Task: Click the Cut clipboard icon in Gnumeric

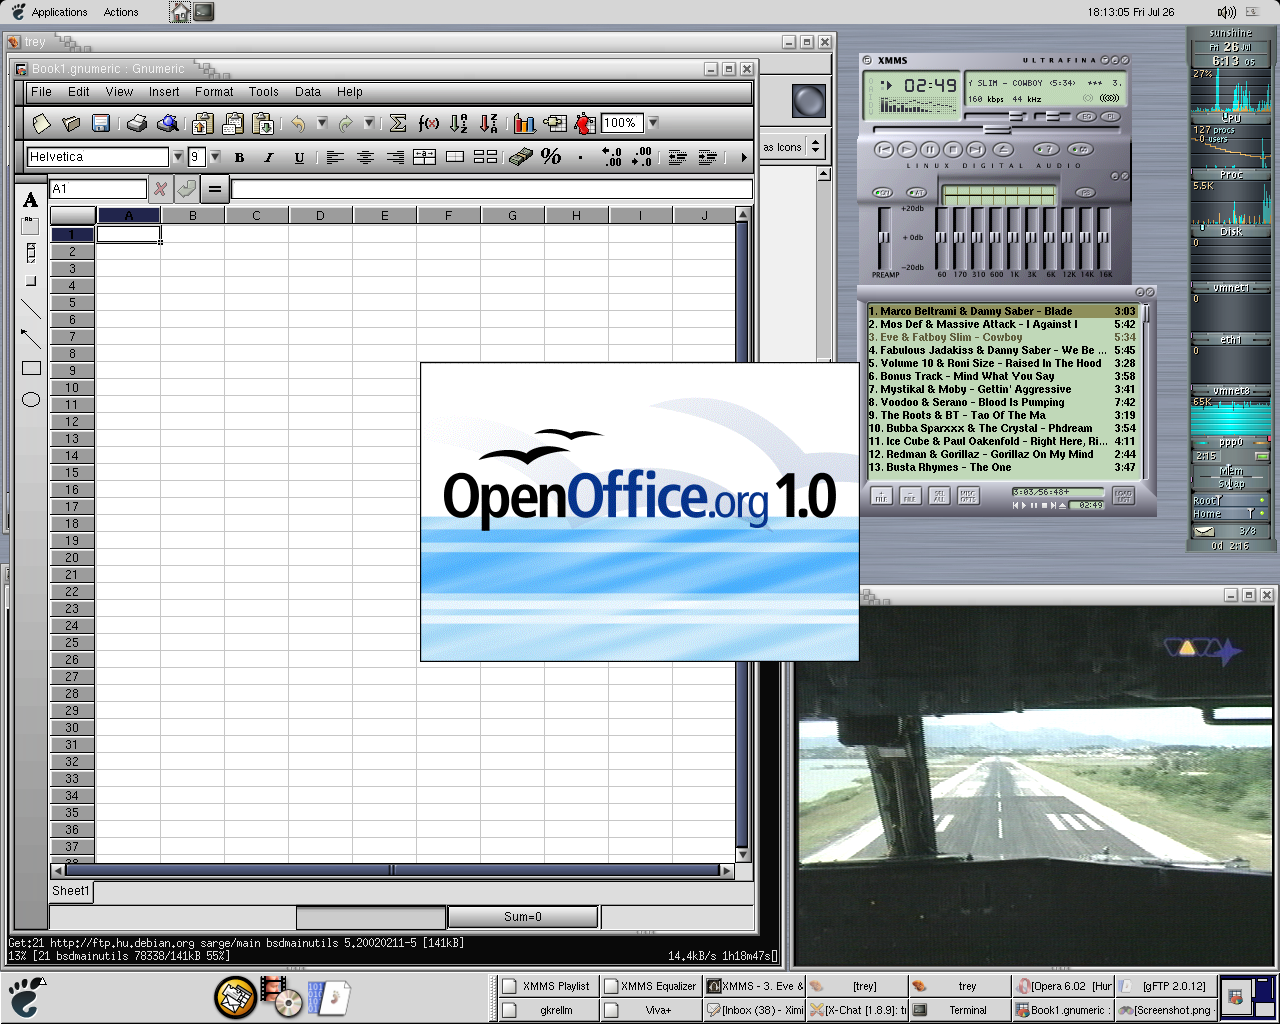Action: coord(203,123)
